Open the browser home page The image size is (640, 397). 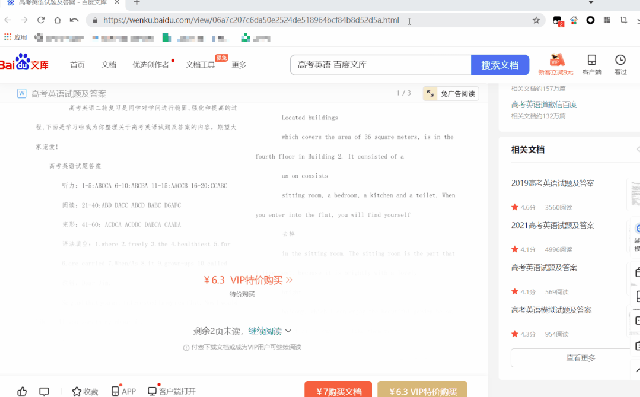58,20
